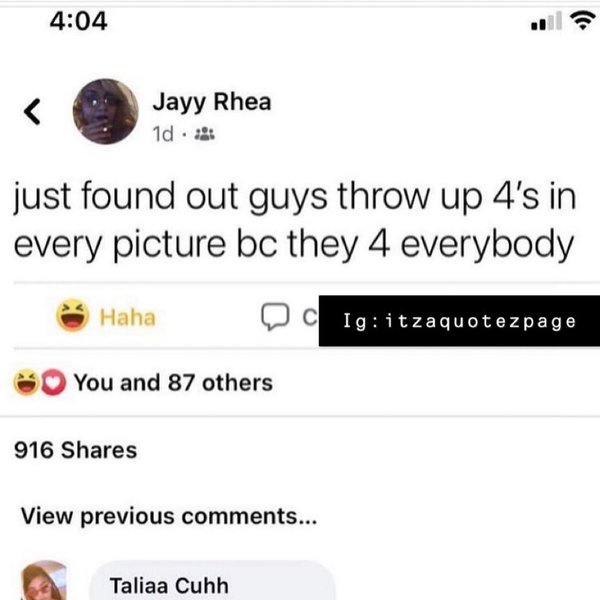Open the 'You and 87 others' reactions list
This screenshot has width=600, height=600.
[x=173, y=382]
